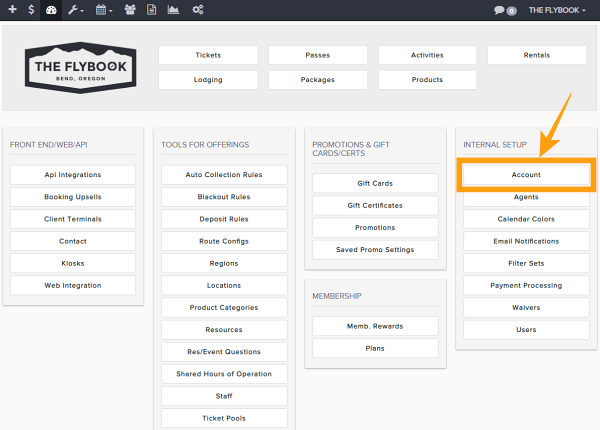Open Route Configs
Image resolution: width=600 pixels, height=430 pixels.
coord(224,241)
